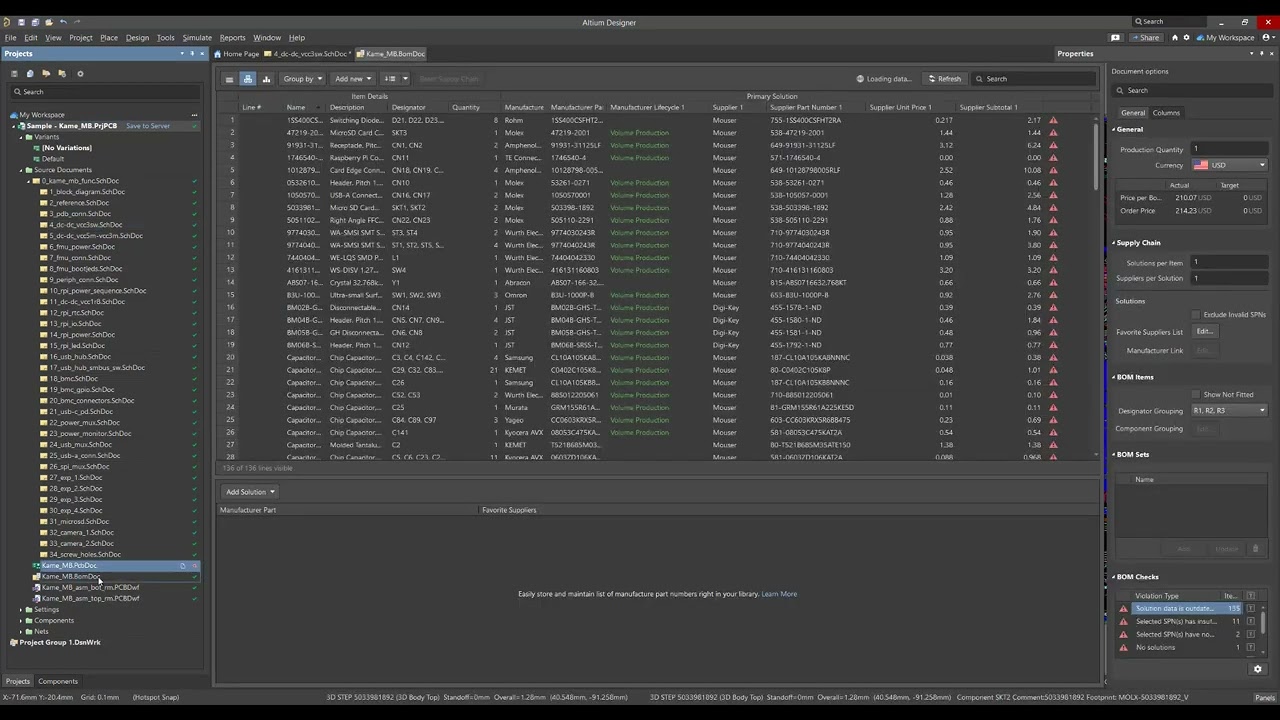Open the Group by dropdown
The height and width of the screenshot is (720, 1280).
(302, 79)
